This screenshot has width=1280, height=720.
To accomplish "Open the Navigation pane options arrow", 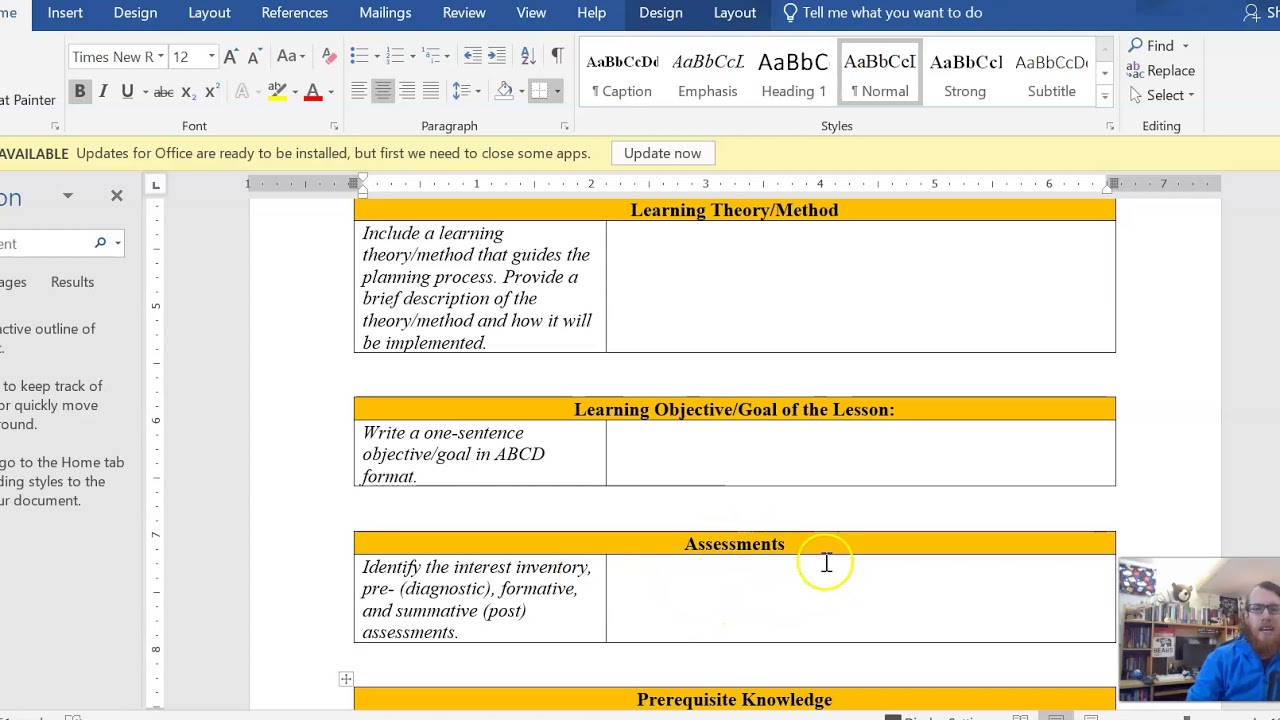I will (68, 196).
